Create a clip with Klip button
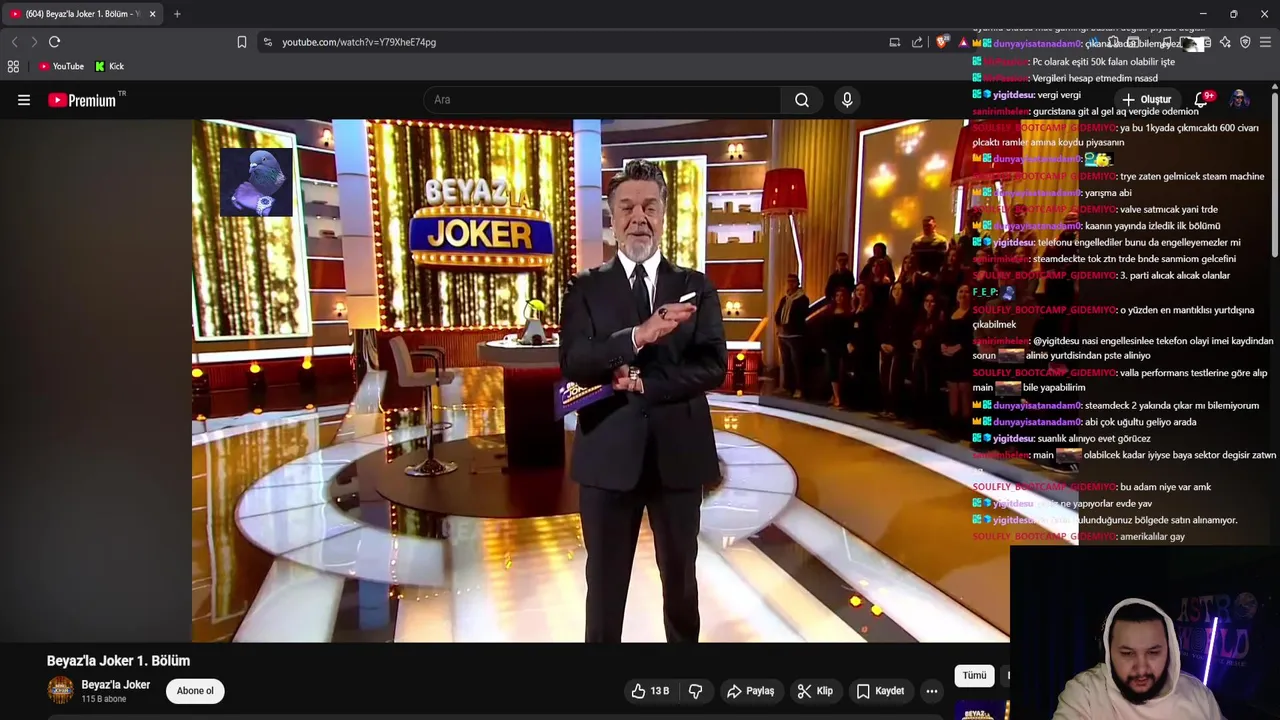 coord(815,691)
